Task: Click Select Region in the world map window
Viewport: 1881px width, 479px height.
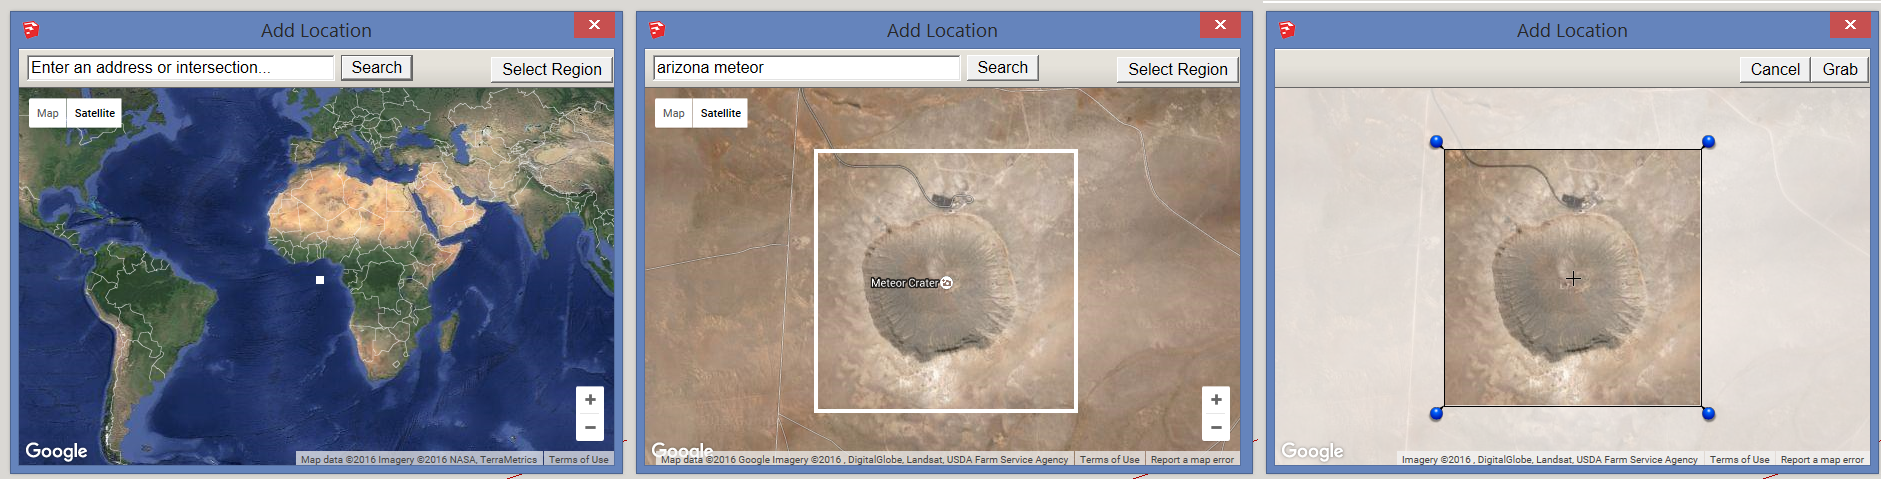Action: click(551, 69)
